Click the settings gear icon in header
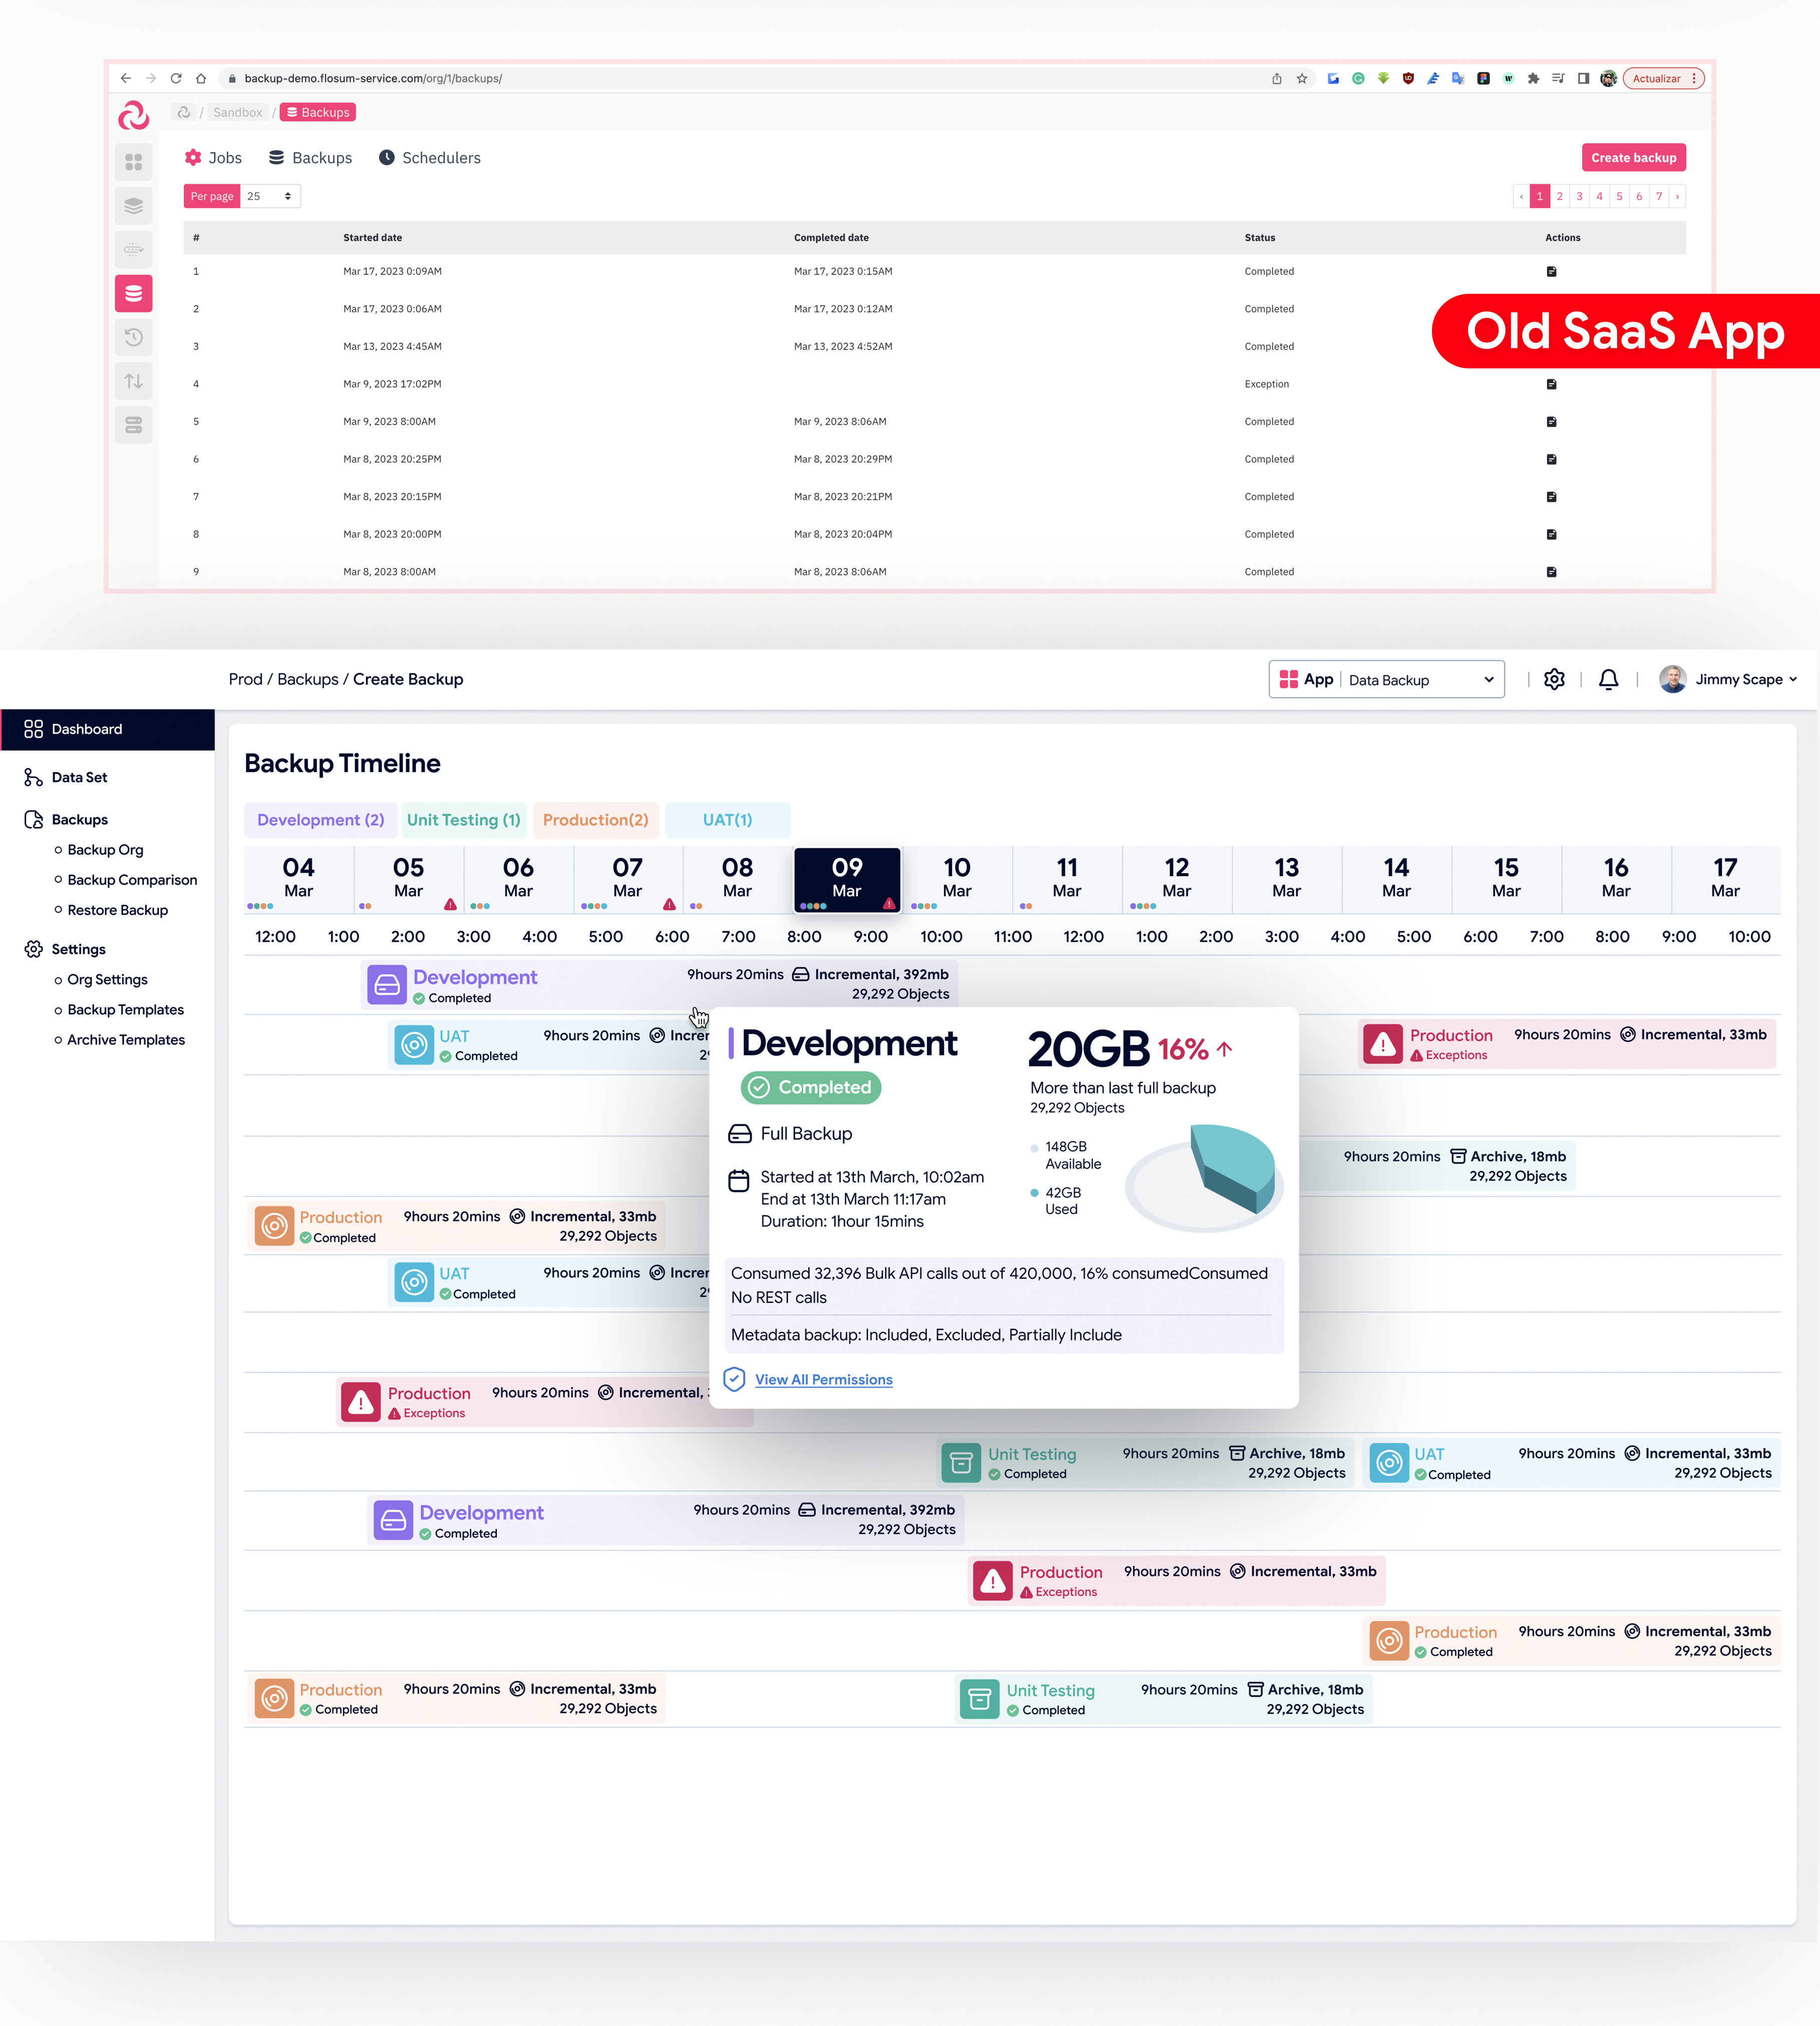1820x2026 pixels. click(x=1554, y=680)
